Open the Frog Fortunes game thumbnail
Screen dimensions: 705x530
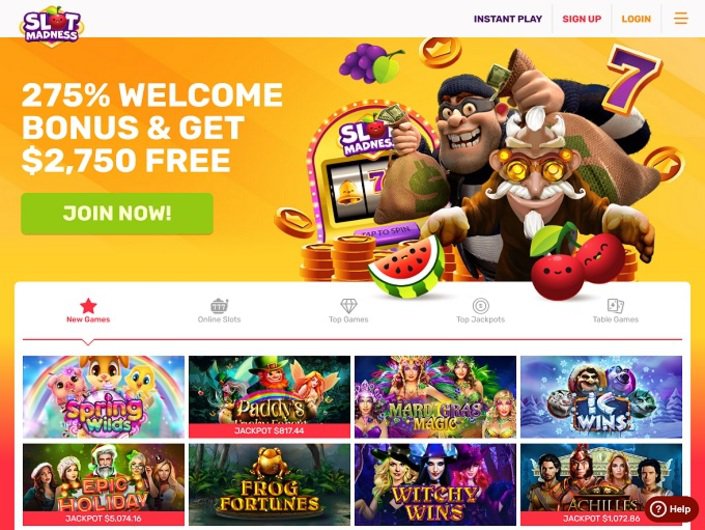tap(269, 485)
